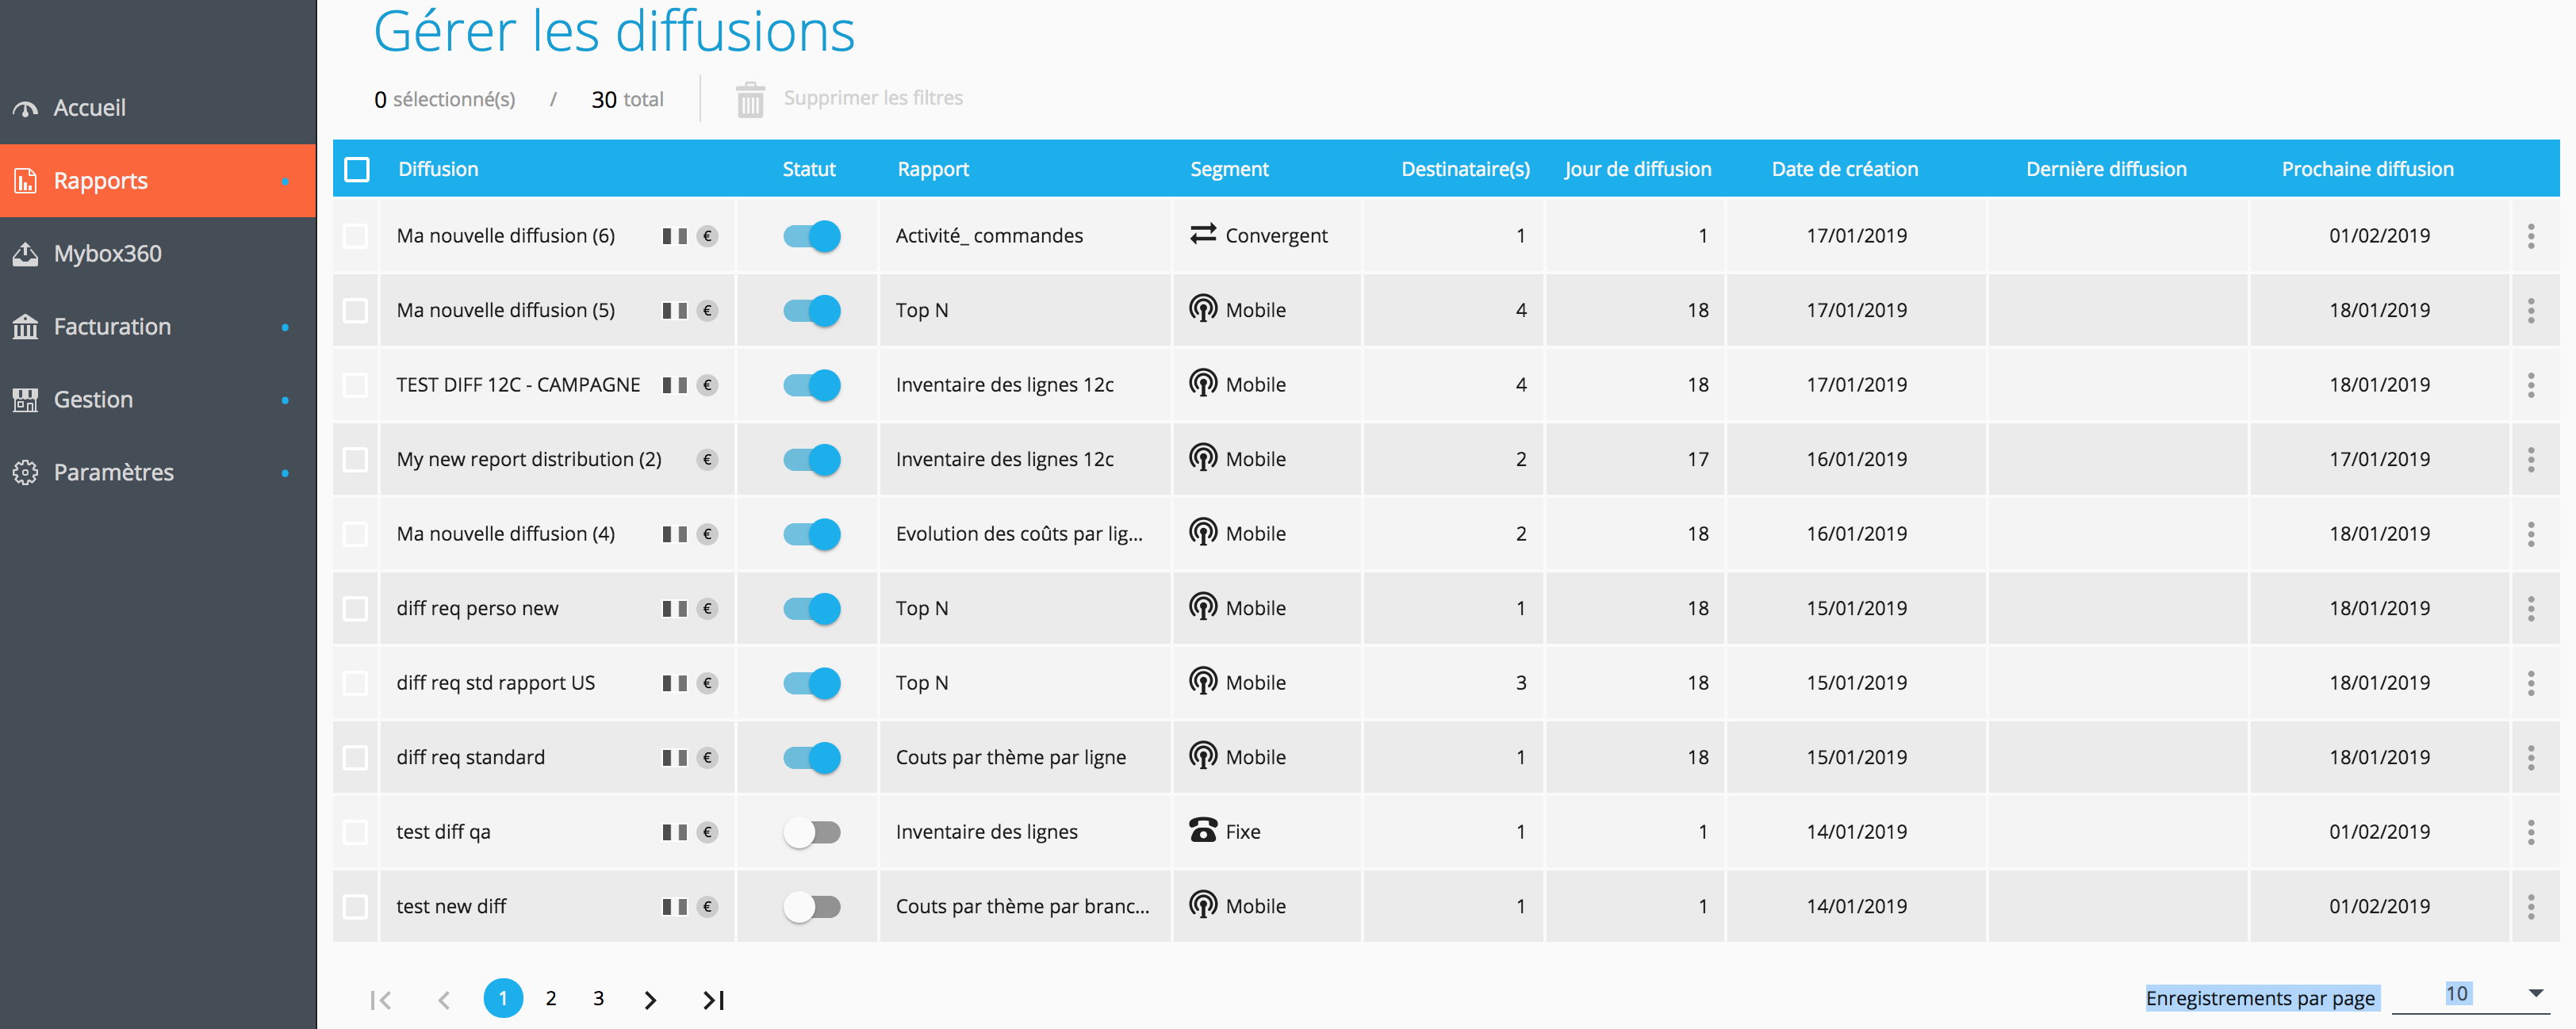This screenshot has height=1029, width=2576.
Task: Sort by the Date de création column header
Action: (x=1845, y=169)
